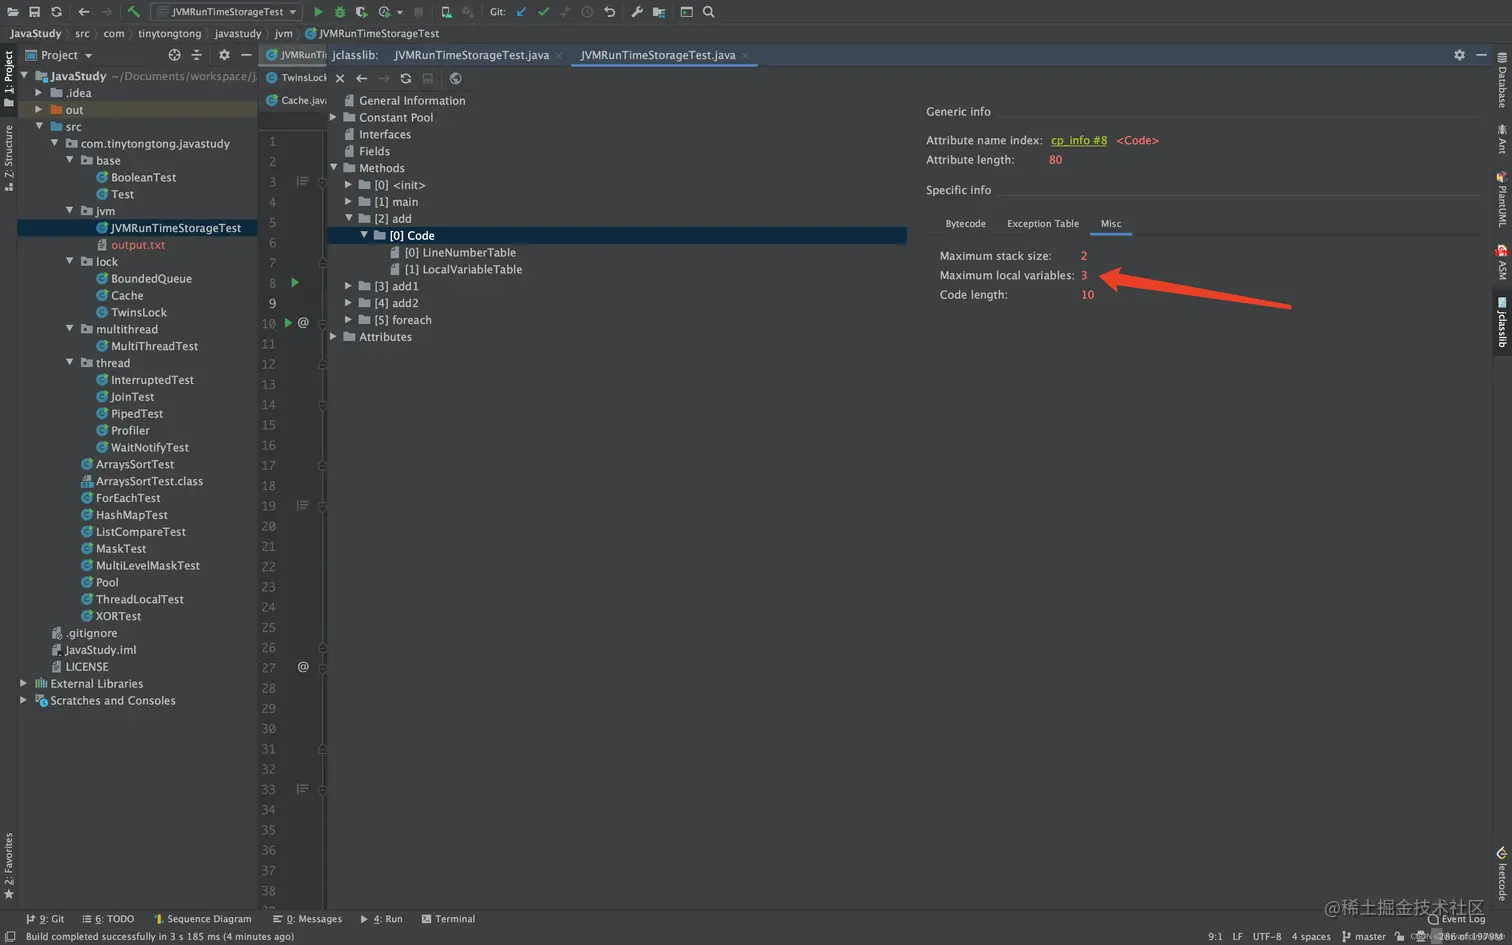Reload class file in jclasslib toolbar

[x=406, y=78]
